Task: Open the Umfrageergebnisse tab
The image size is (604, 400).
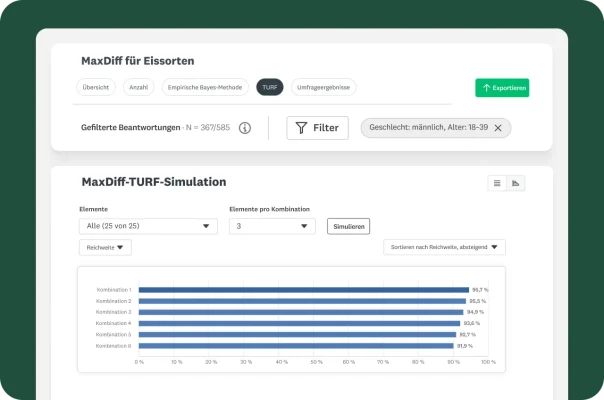Action: (323, 88)
